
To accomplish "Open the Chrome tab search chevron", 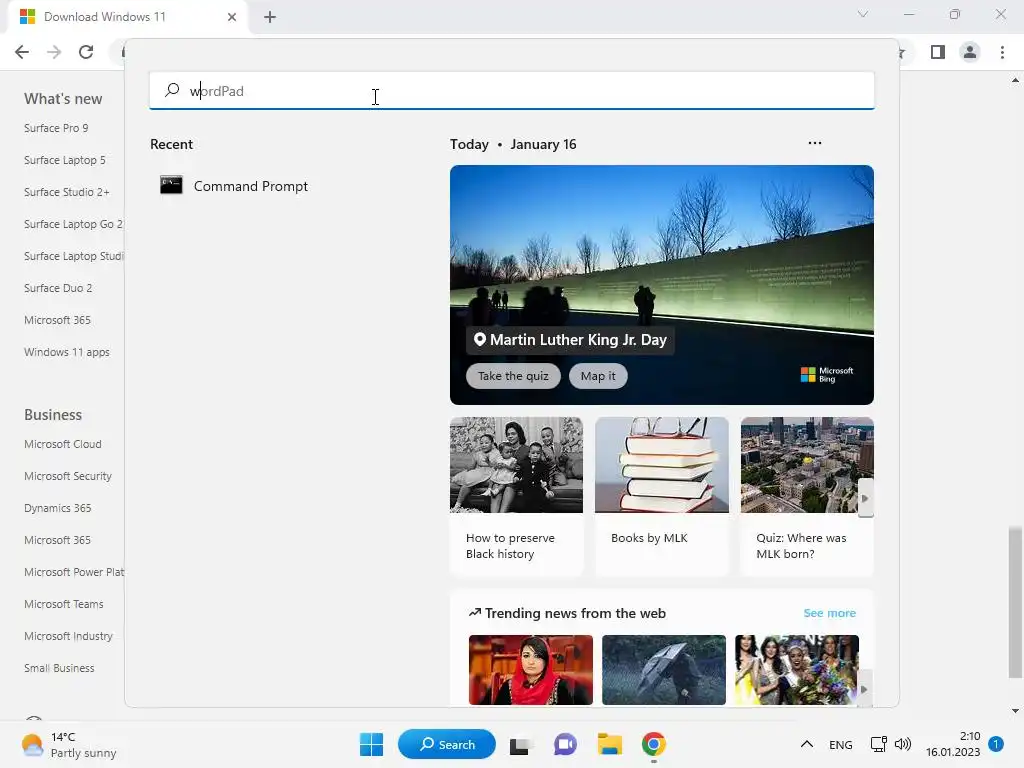I will 863,14.
